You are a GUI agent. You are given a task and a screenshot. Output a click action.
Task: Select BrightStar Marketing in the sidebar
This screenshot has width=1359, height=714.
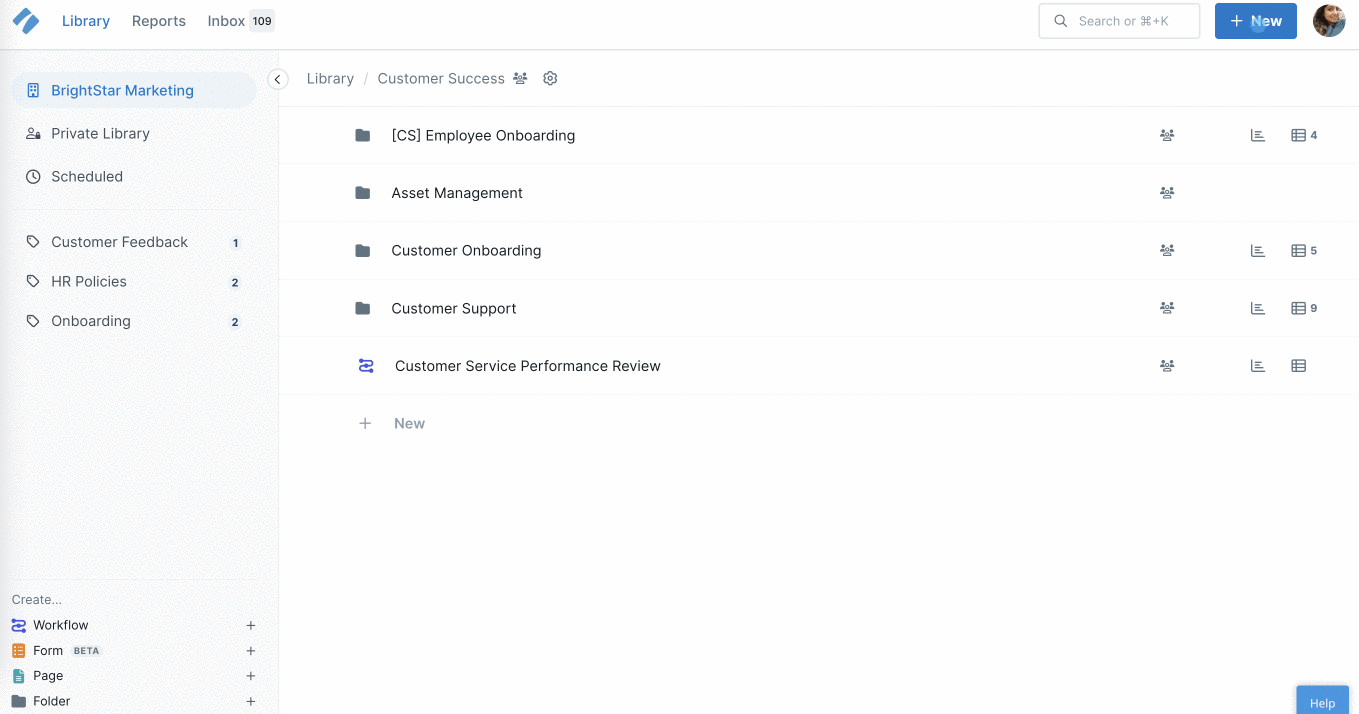coord(134,90)
